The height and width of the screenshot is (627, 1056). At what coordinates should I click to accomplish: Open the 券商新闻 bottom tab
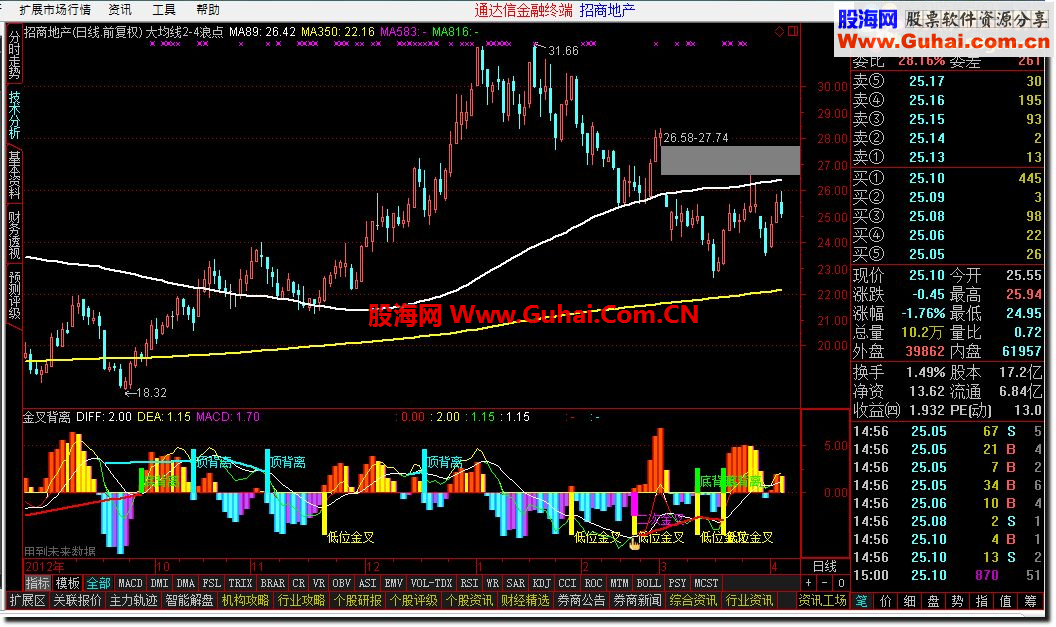637,600
